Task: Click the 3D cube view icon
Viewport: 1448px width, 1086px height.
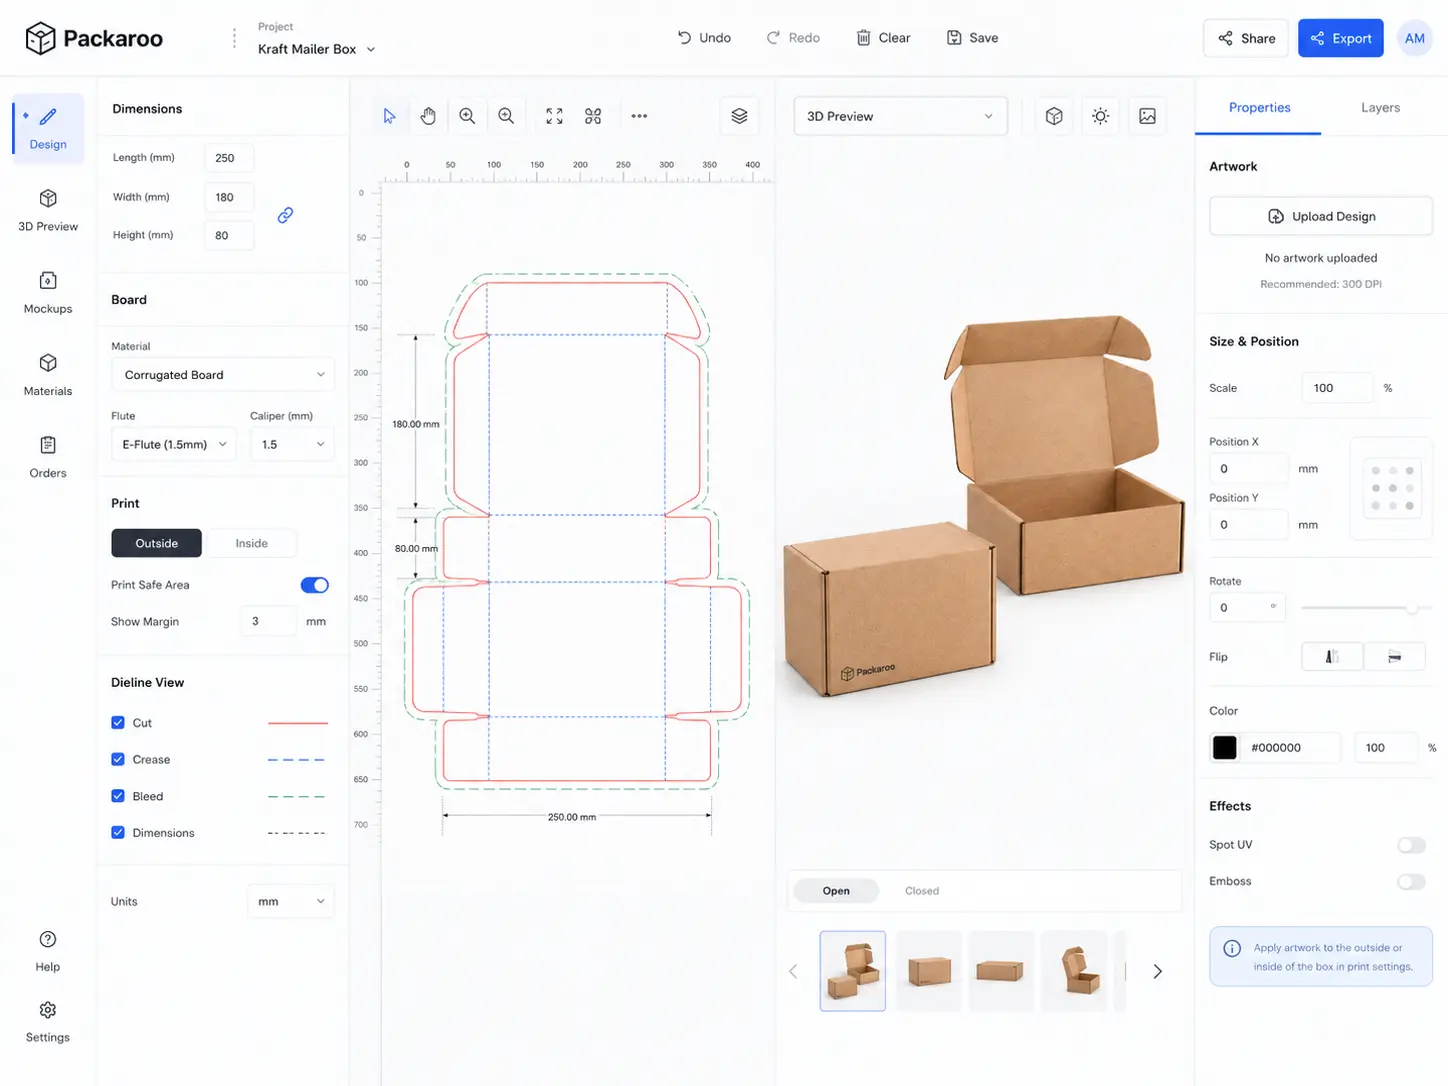Action: click(1054, 116)
